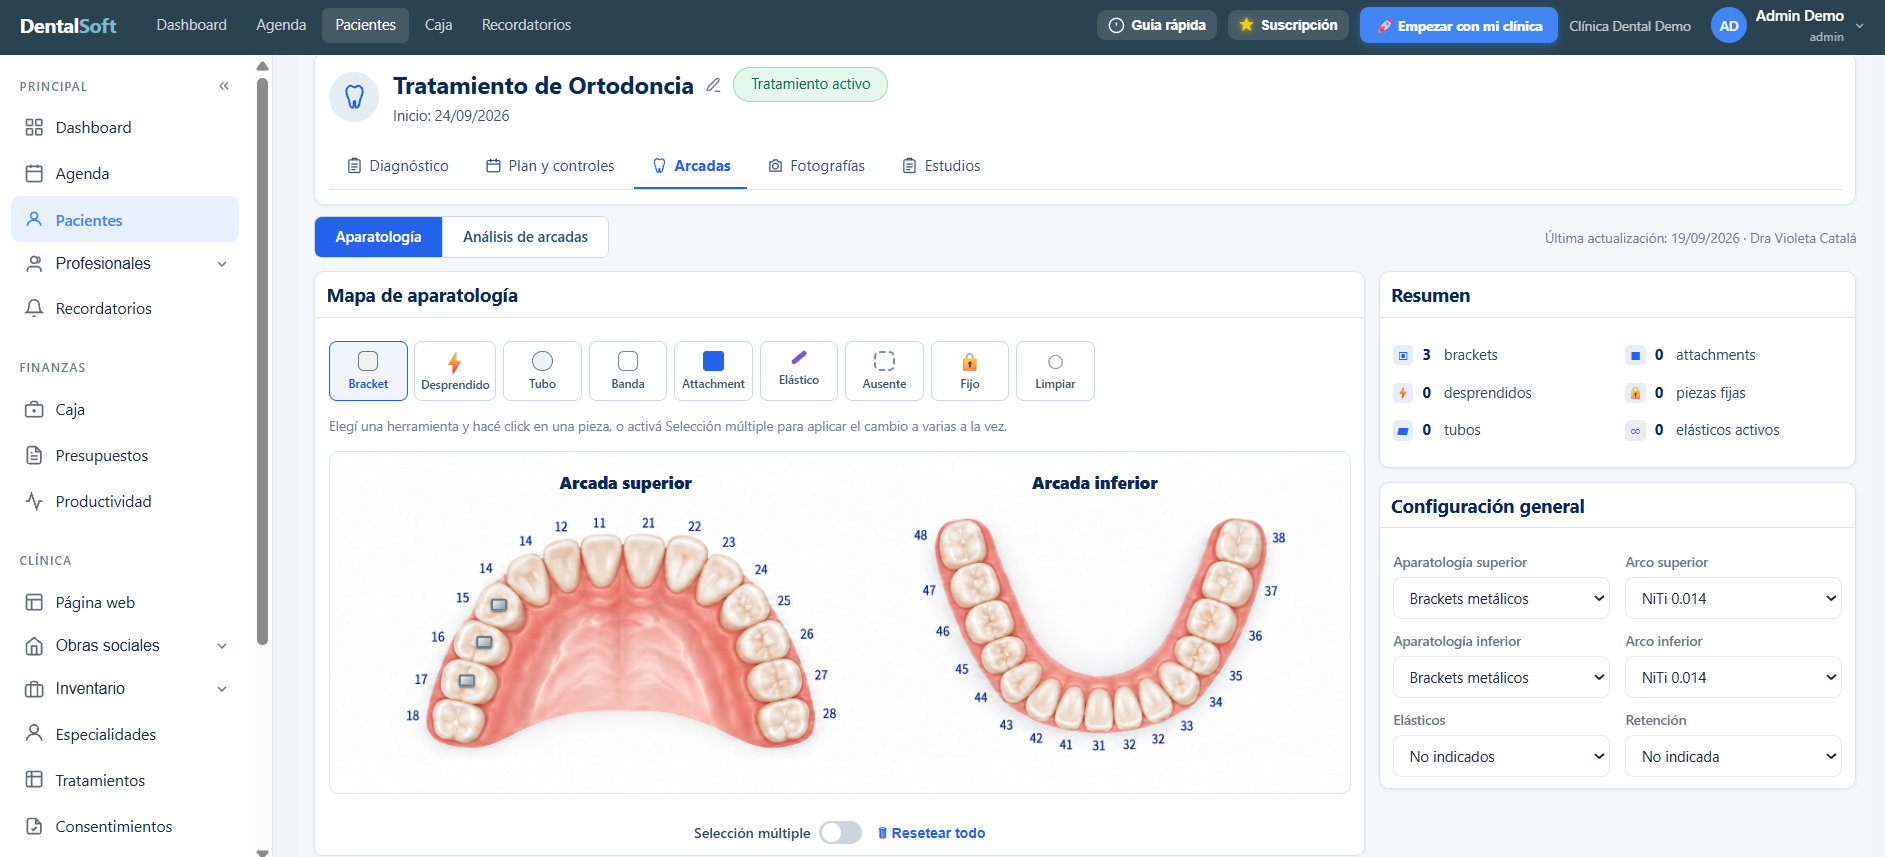
Task: Open the Retención dropdown
Action: tap(1733, 756)
